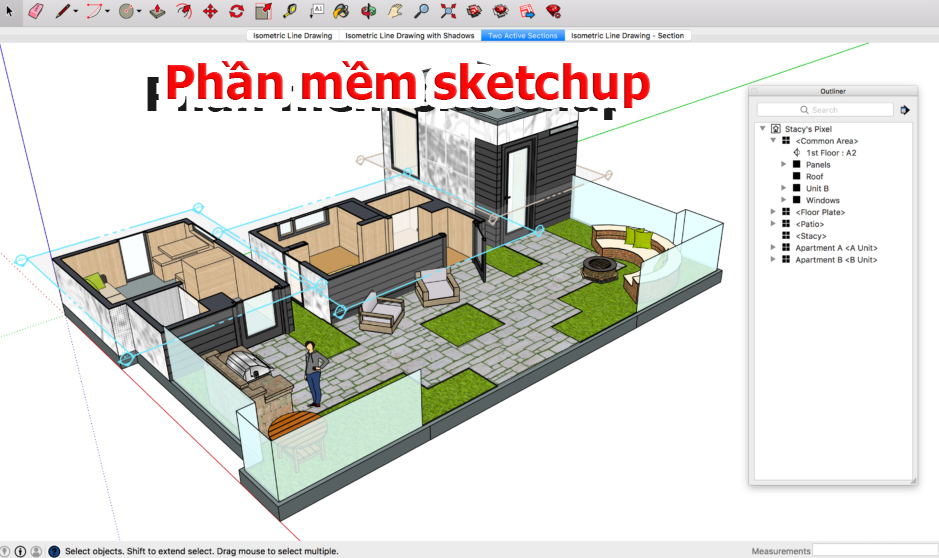The width and height of the screenshot is (939, 558).
Task: Choose the Text label tool
Action: (x=317, y=11)
